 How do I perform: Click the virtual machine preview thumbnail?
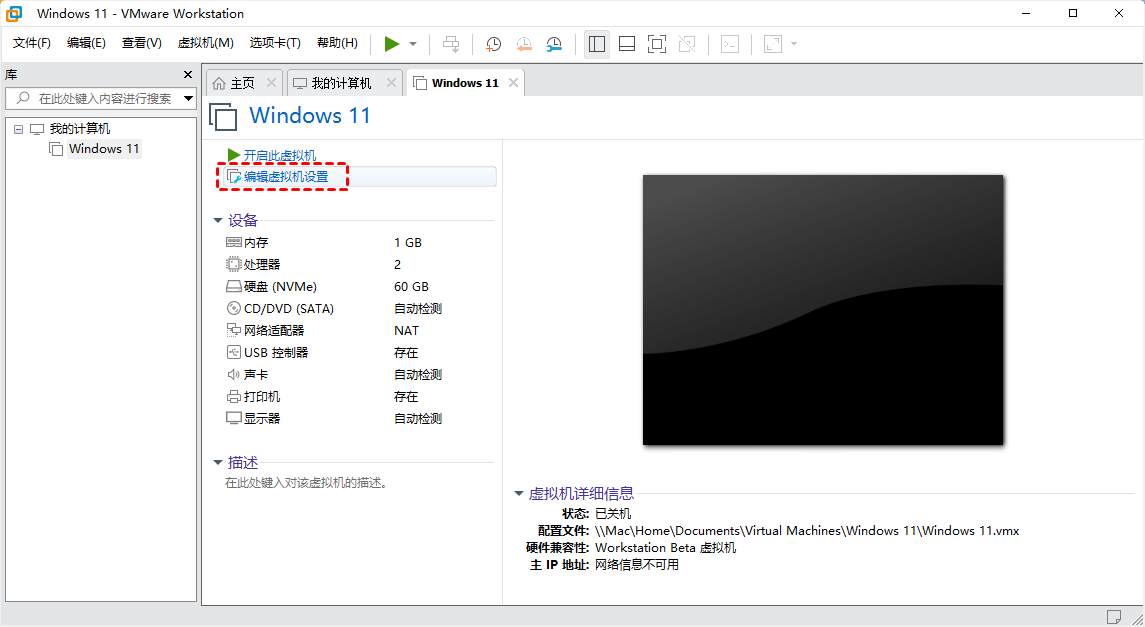pos(822,310)
